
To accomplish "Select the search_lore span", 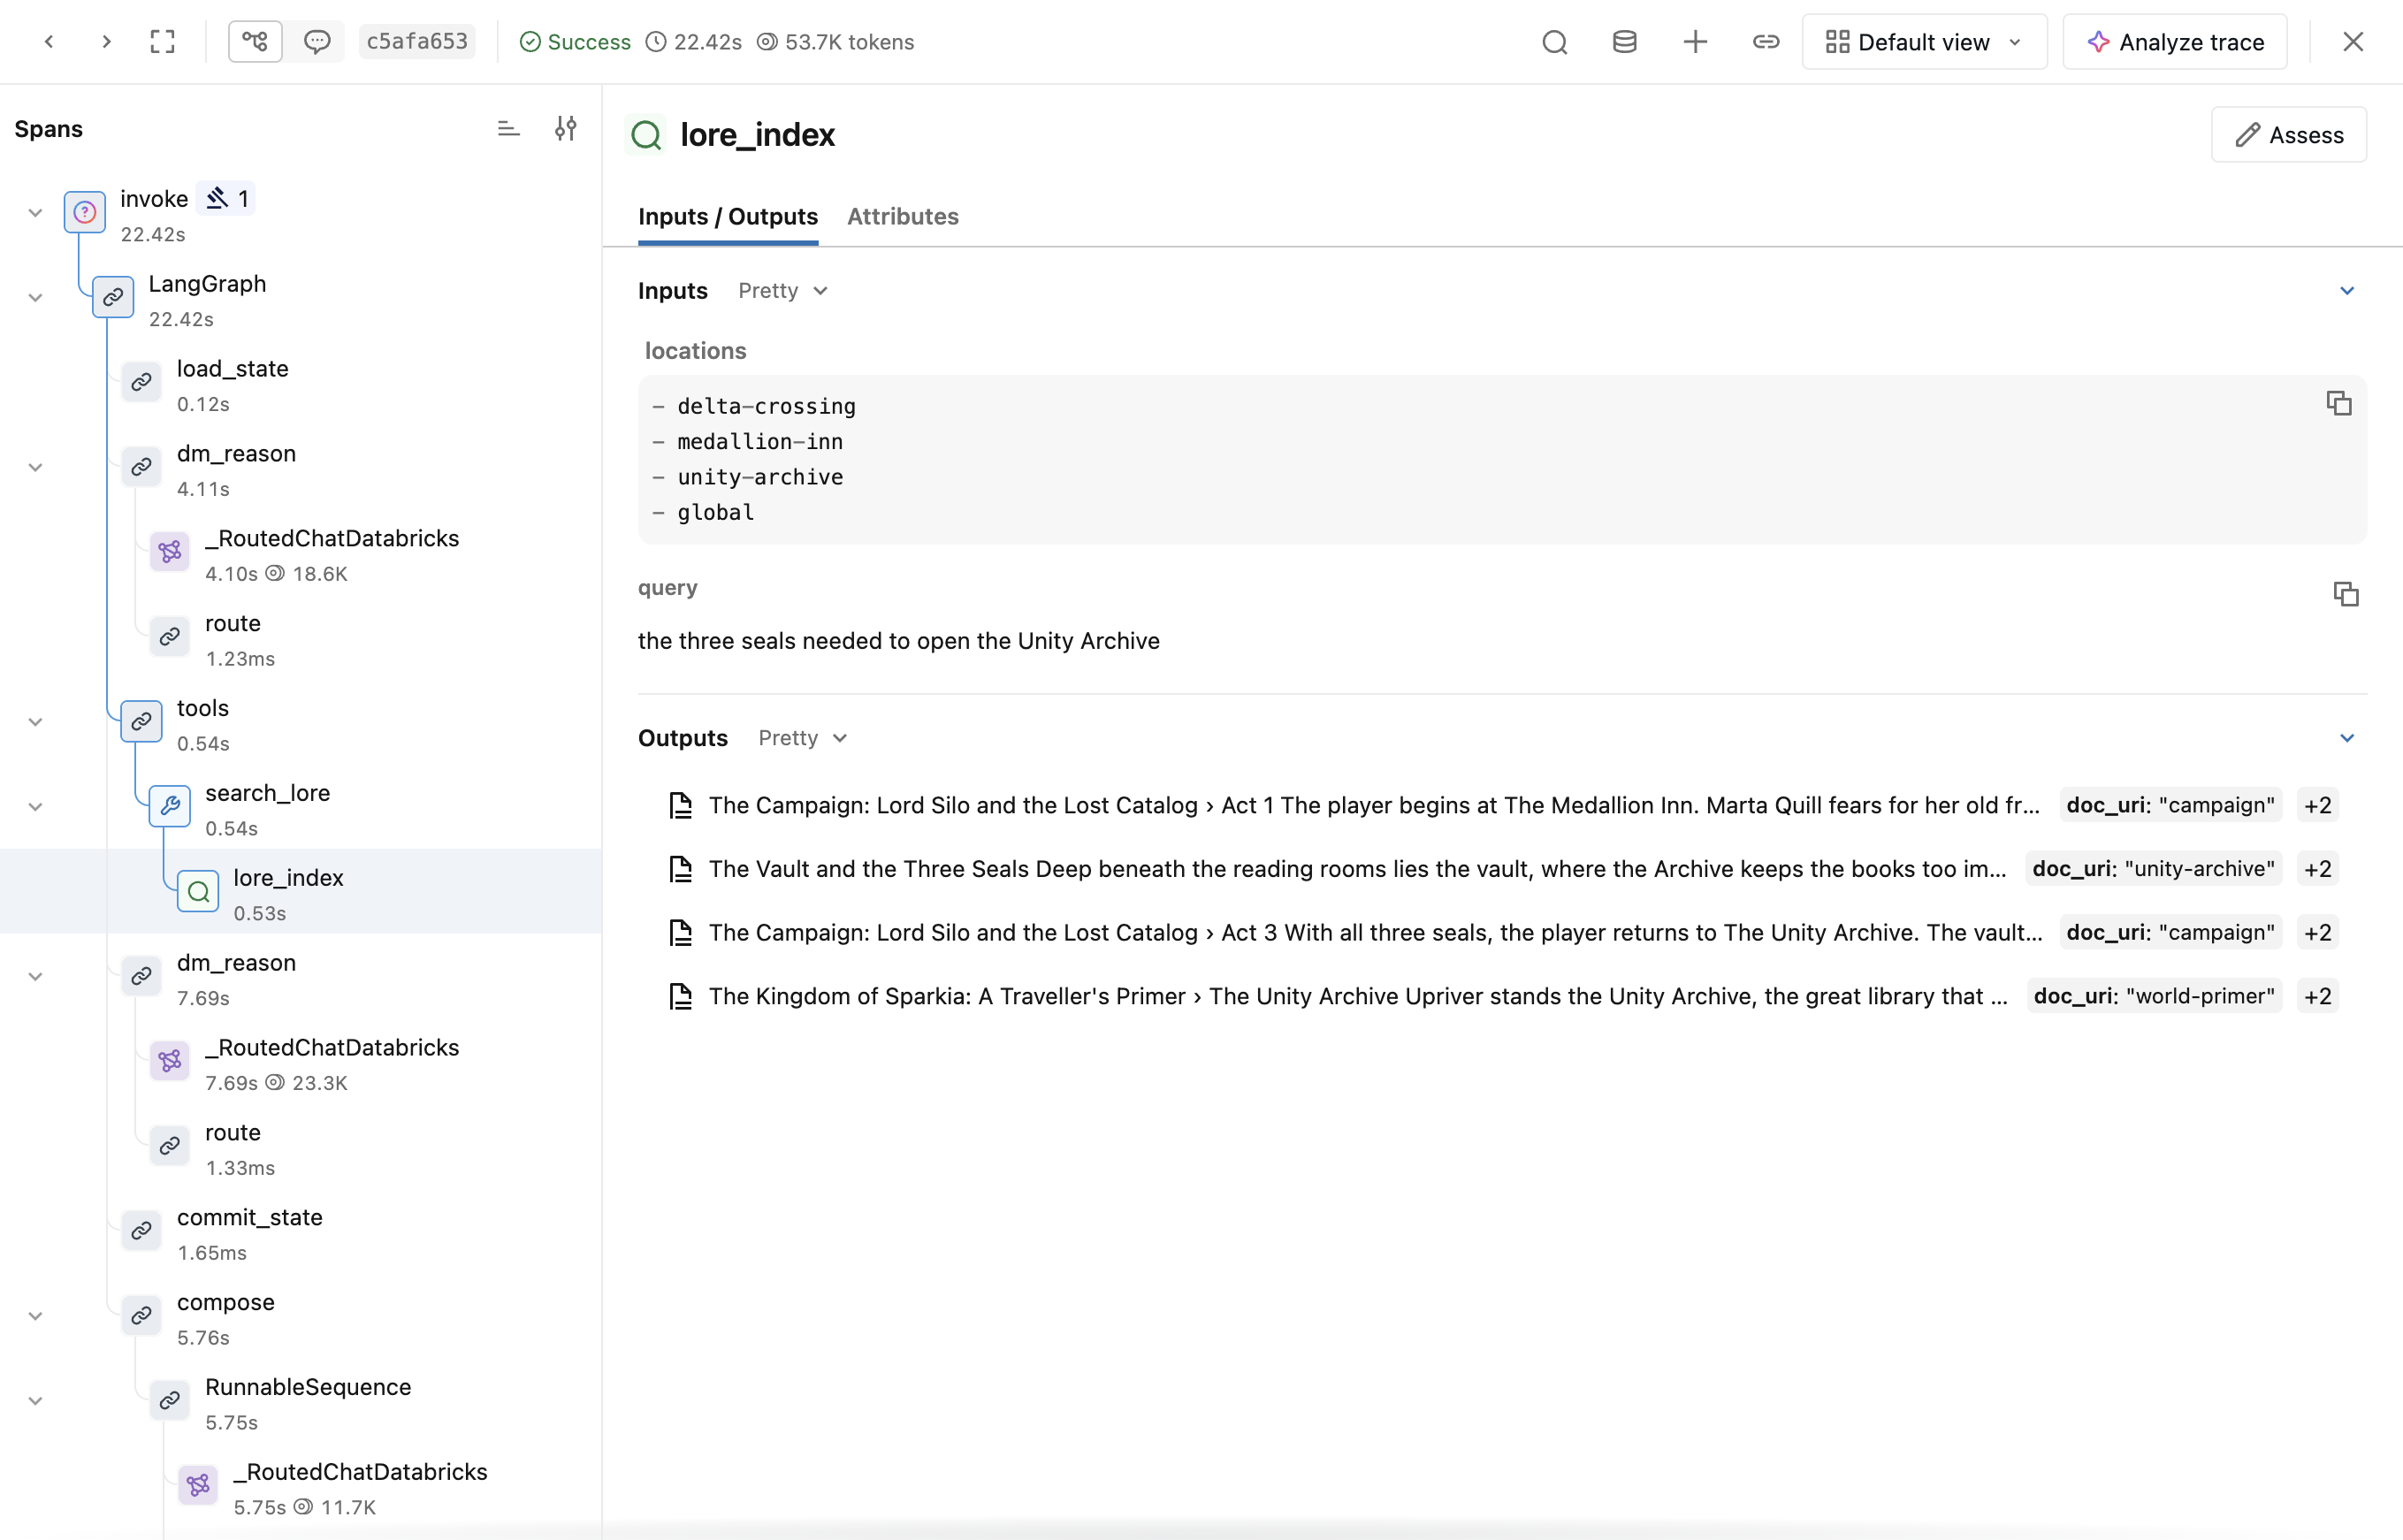I will [x=300, y=809].
